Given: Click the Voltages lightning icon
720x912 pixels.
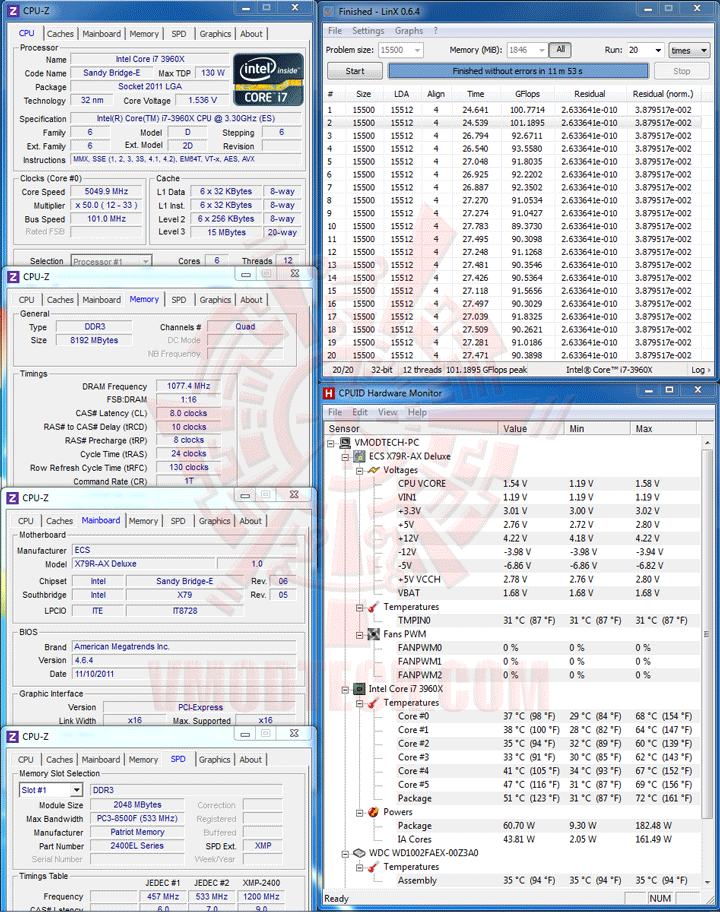Looking at the screenshot, I should (x=373, y=470).
